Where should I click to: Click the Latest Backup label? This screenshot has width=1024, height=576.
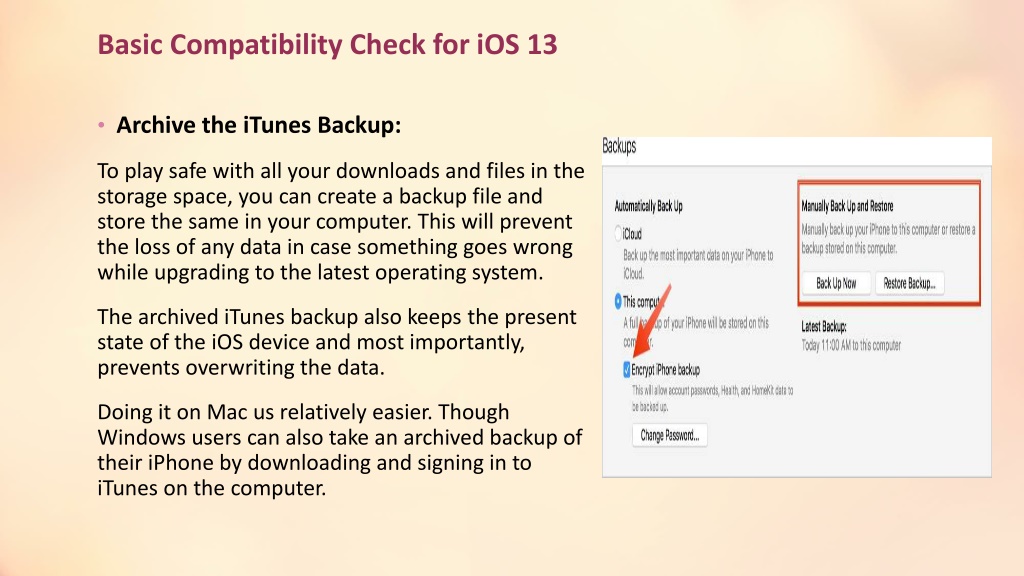click(824, 327)
